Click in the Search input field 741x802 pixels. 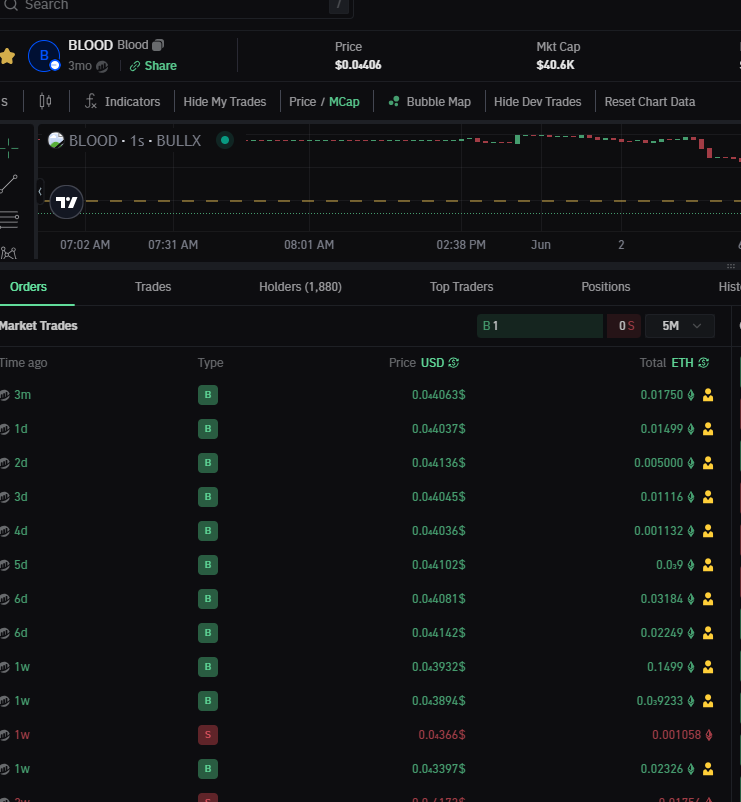coord(174,6)
